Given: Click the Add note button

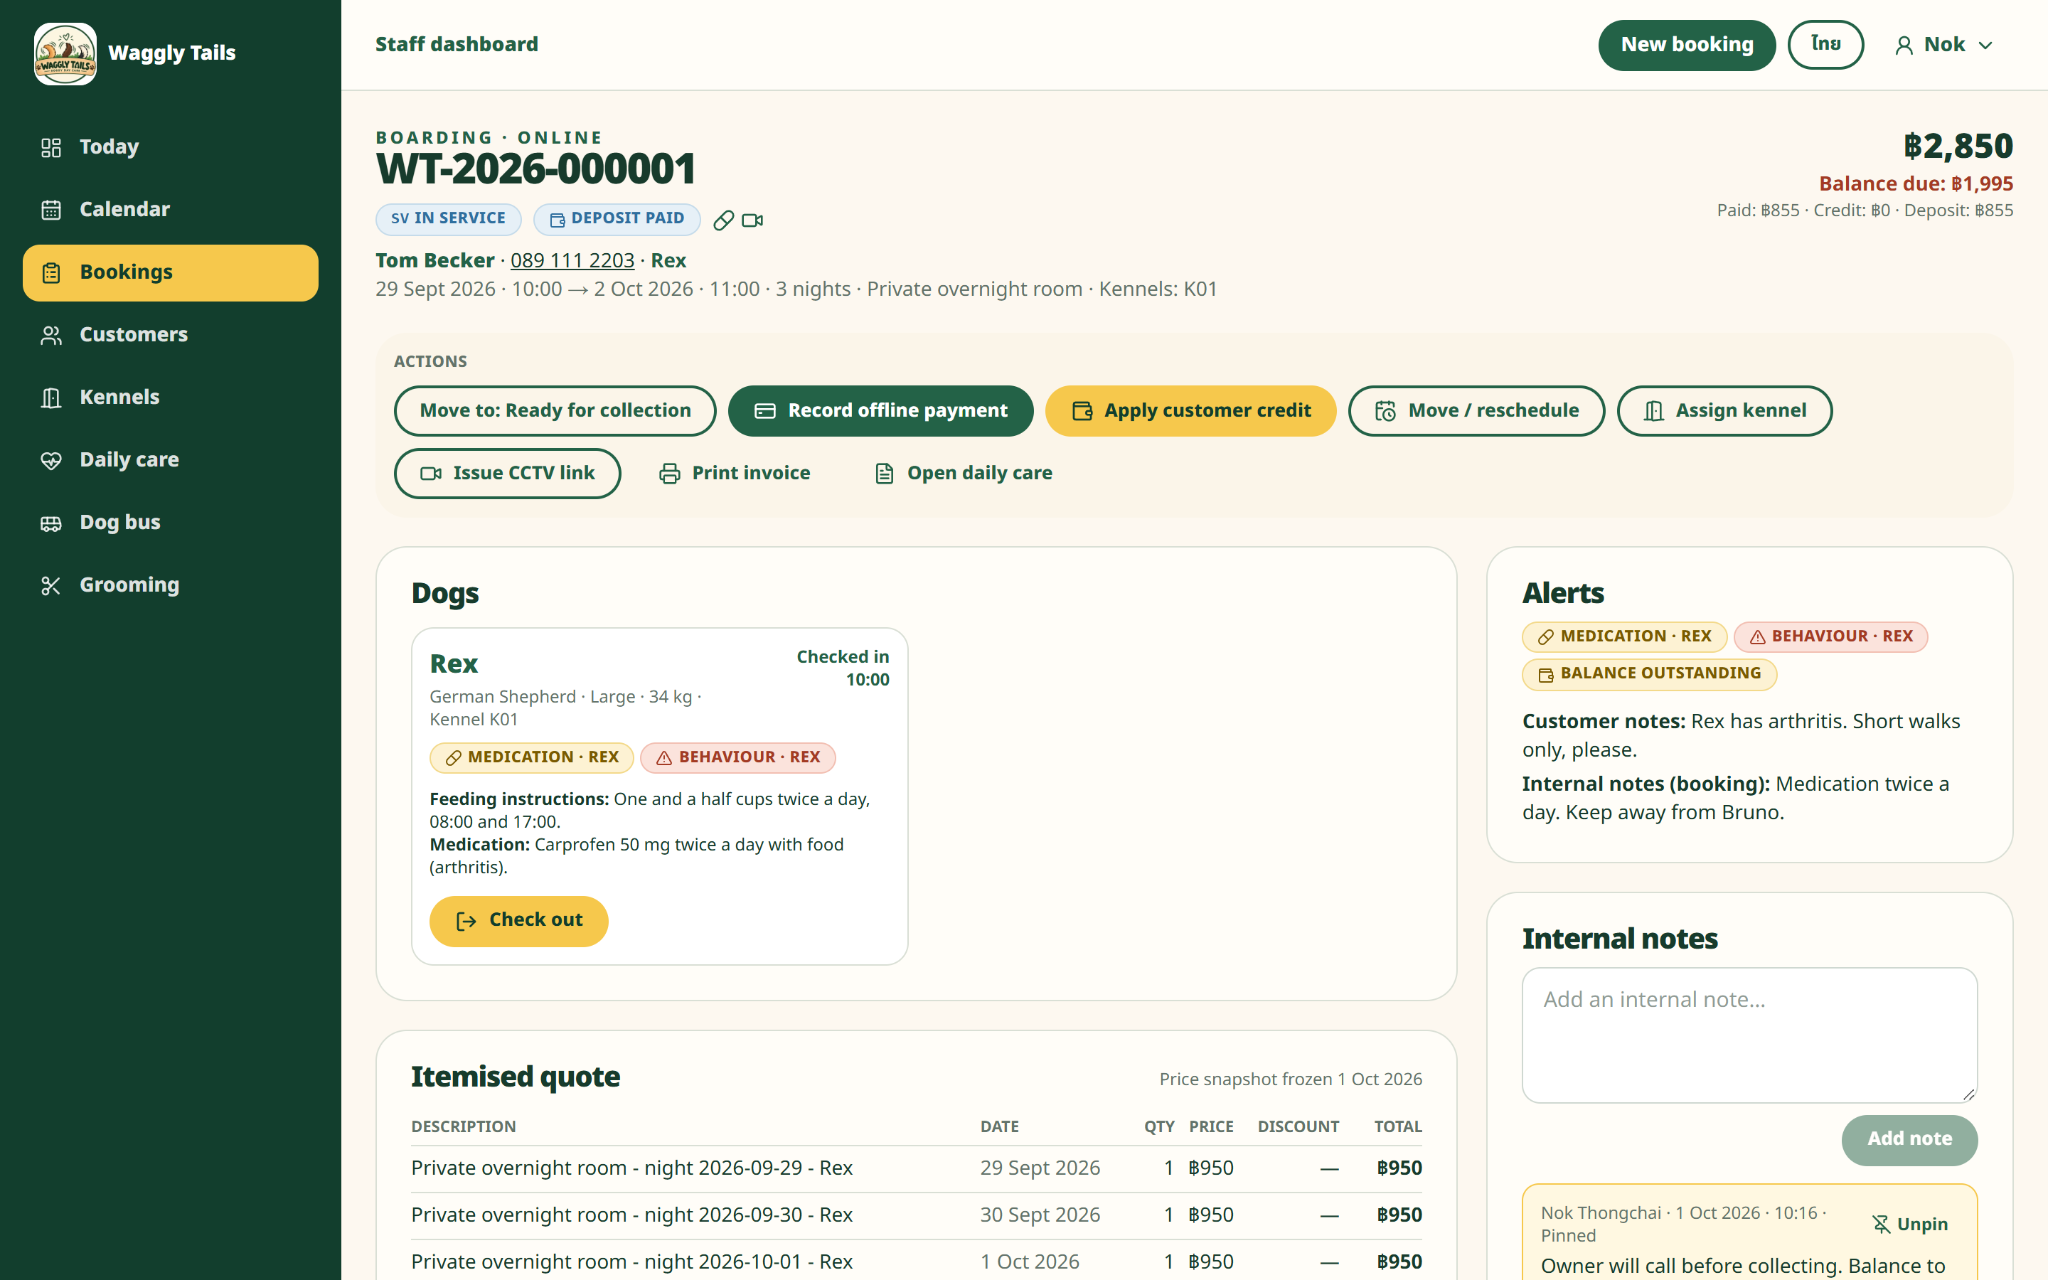Looking at the screenshot, I should pyautogui.click(x=1909, y=1140).
